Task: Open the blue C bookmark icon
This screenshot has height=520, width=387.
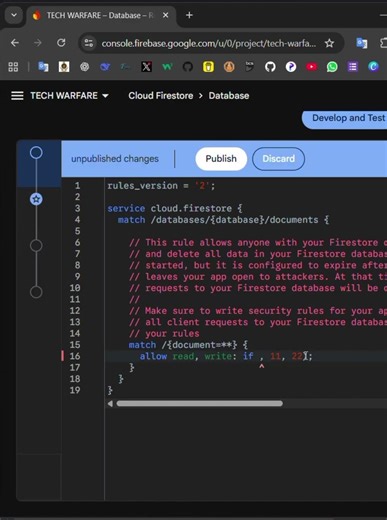Action: point(373,67)
